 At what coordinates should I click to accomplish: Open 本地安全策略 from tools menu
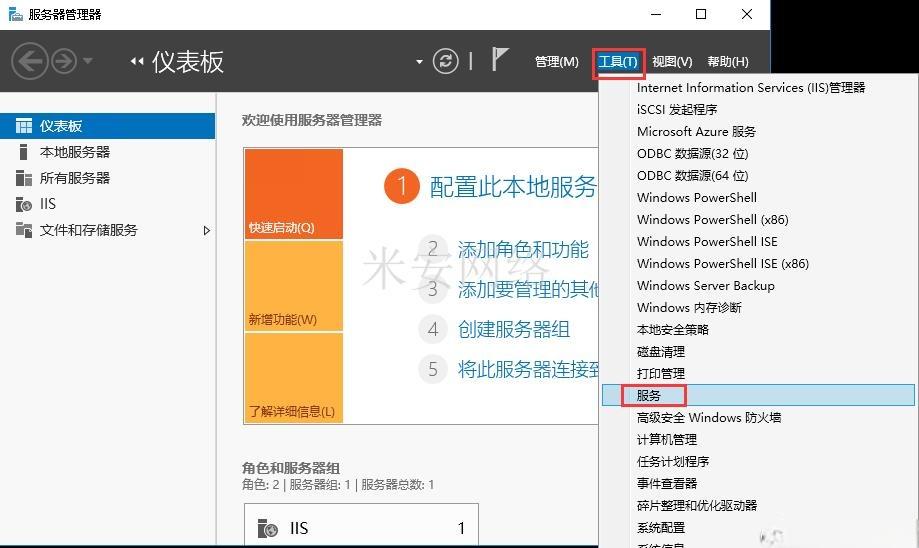tap(673, 329)
